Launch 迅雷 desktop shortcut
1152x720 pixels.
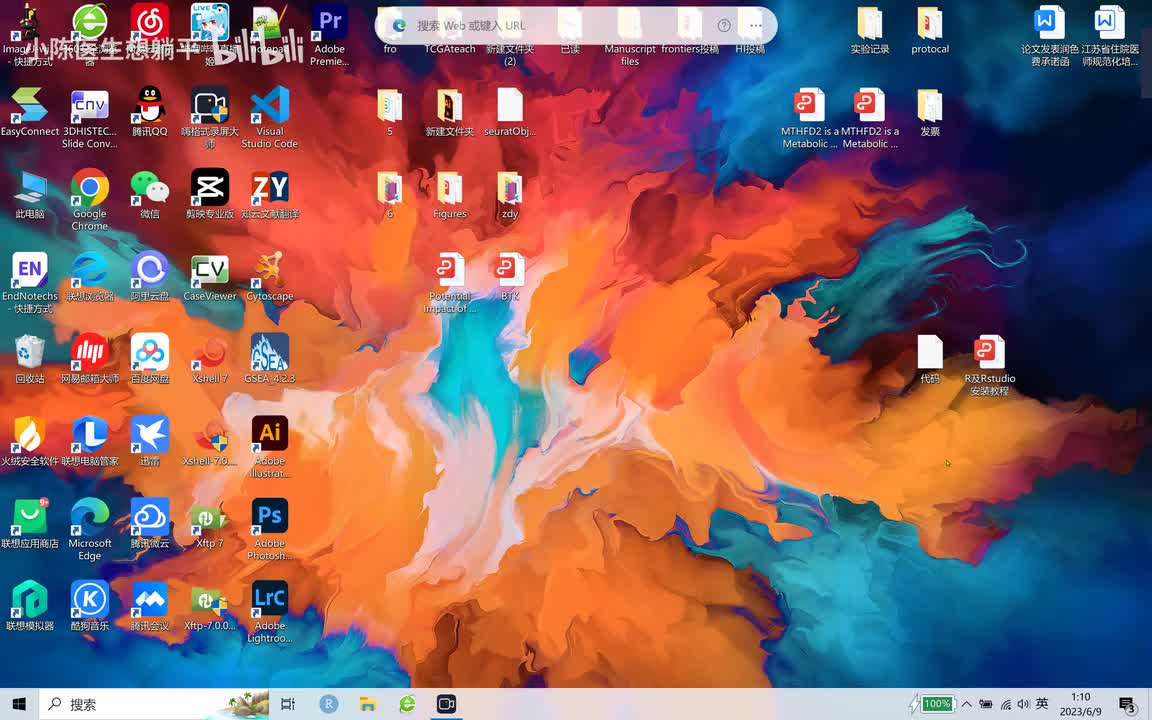[150, 441]
